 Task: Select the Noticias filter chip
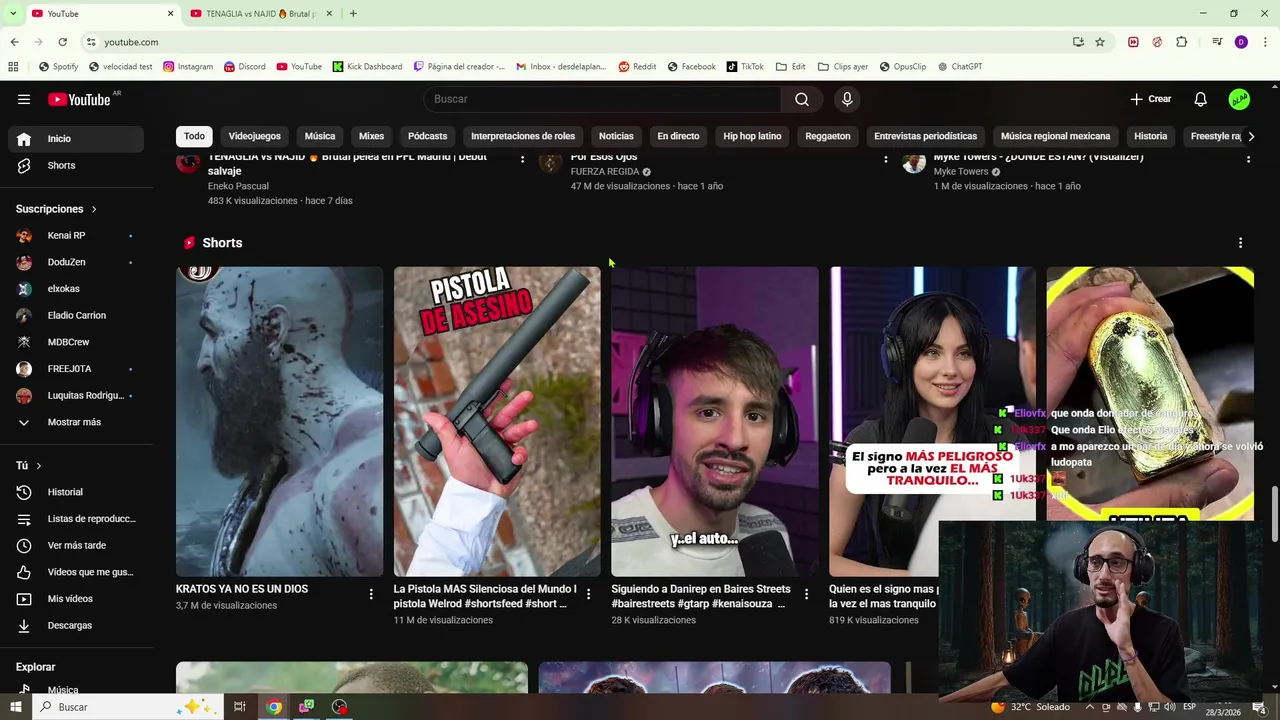616,136
